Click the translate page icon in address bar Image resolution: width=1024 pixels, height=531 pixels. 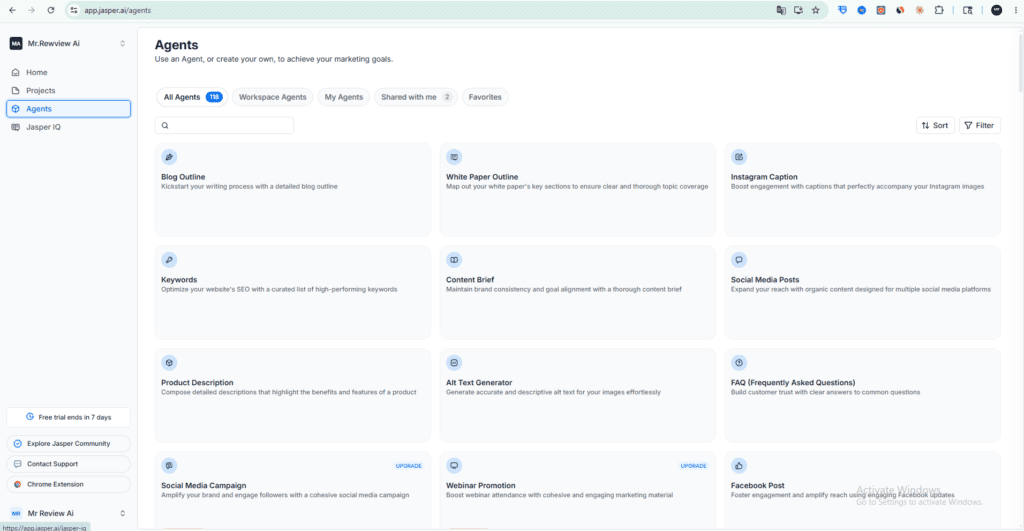coord(781,10)
